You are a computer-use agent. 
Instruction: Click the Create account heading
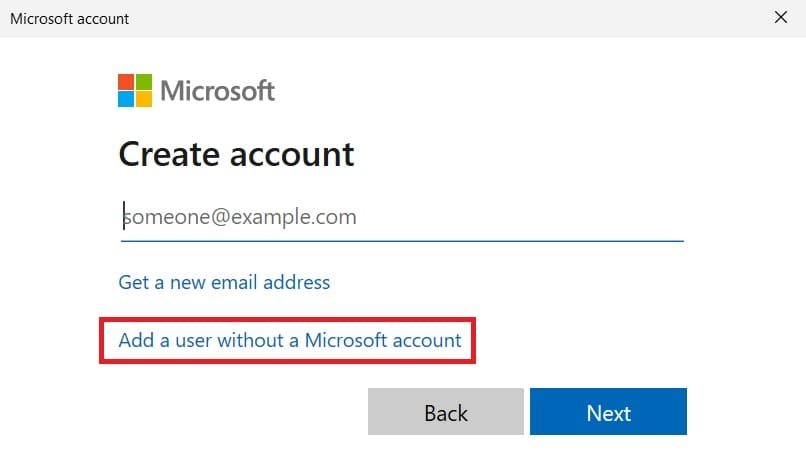pyautogui.click(x=236, y=154)
